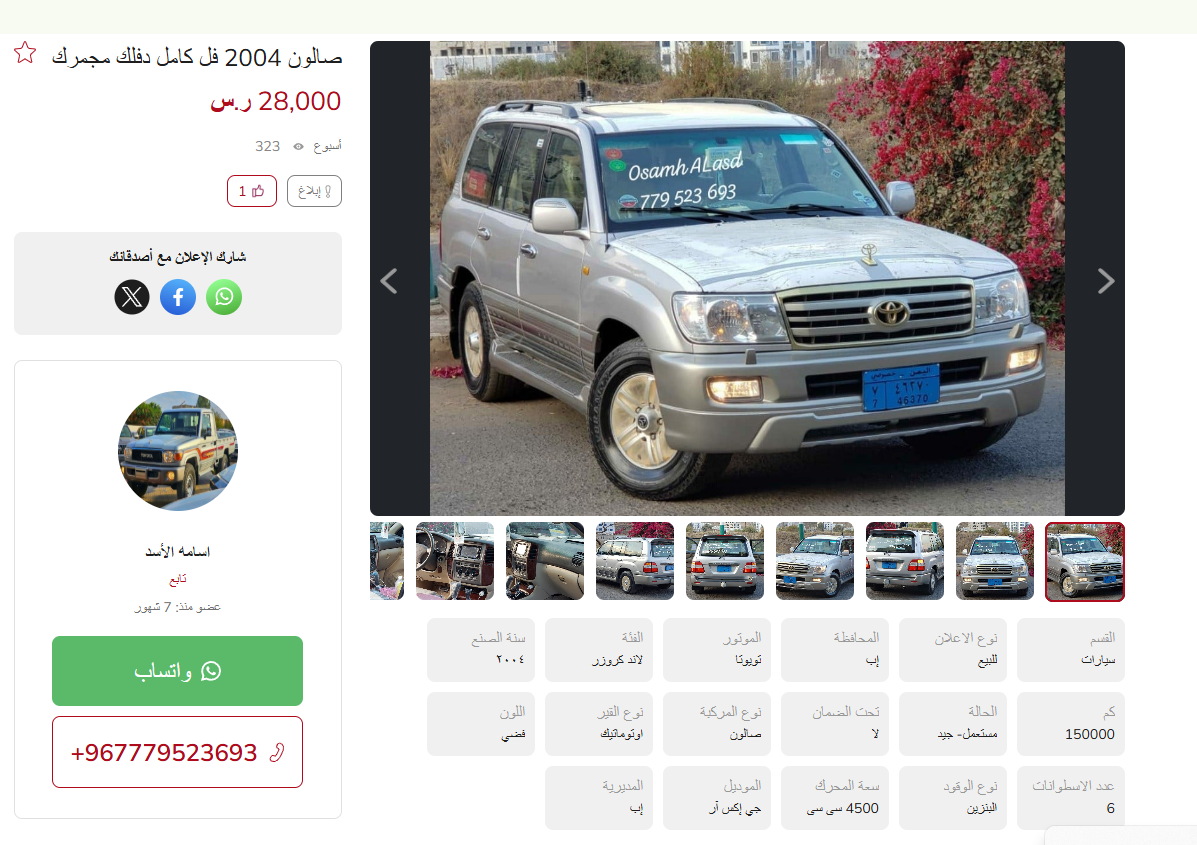Share the ad on X
The width and height of the screenshot is (1197, 845).
pos(132,297)
